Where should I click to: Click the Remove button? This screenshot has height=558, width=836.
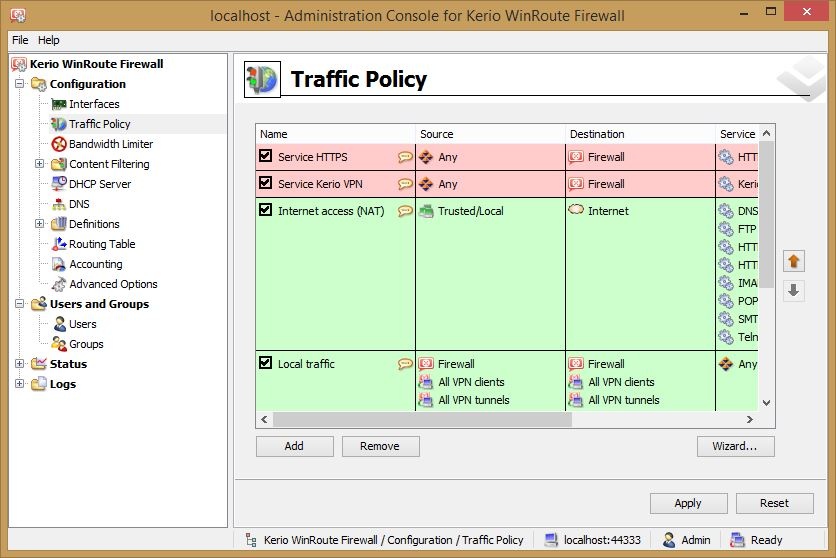coord(380,447)
